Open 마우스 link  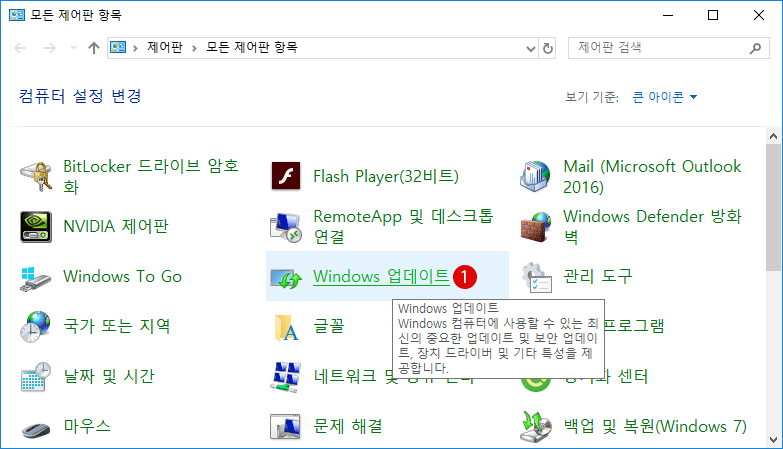pyautogui.click(x=87, y=426)
